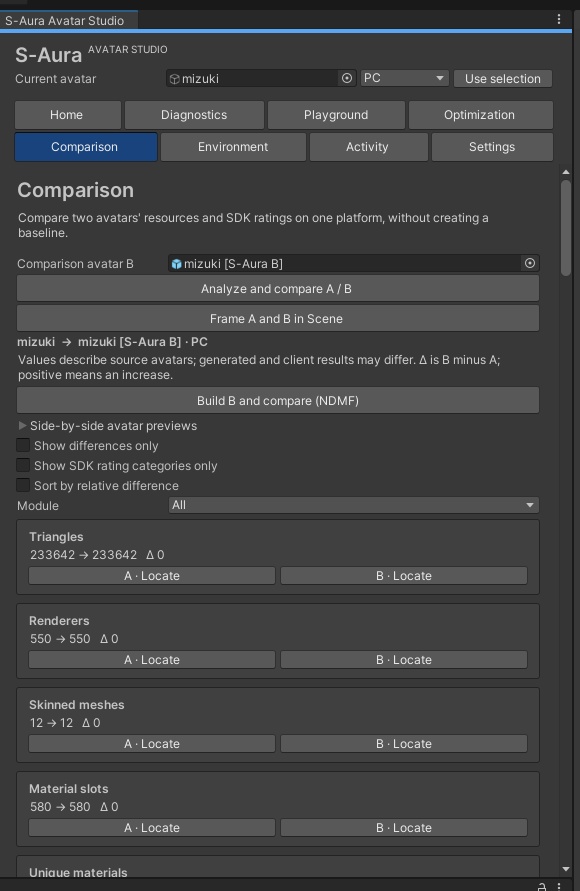Locate avatar B Triangles
Image resolution: width=580 pixels, height=891 pixels.
point(404,576)
